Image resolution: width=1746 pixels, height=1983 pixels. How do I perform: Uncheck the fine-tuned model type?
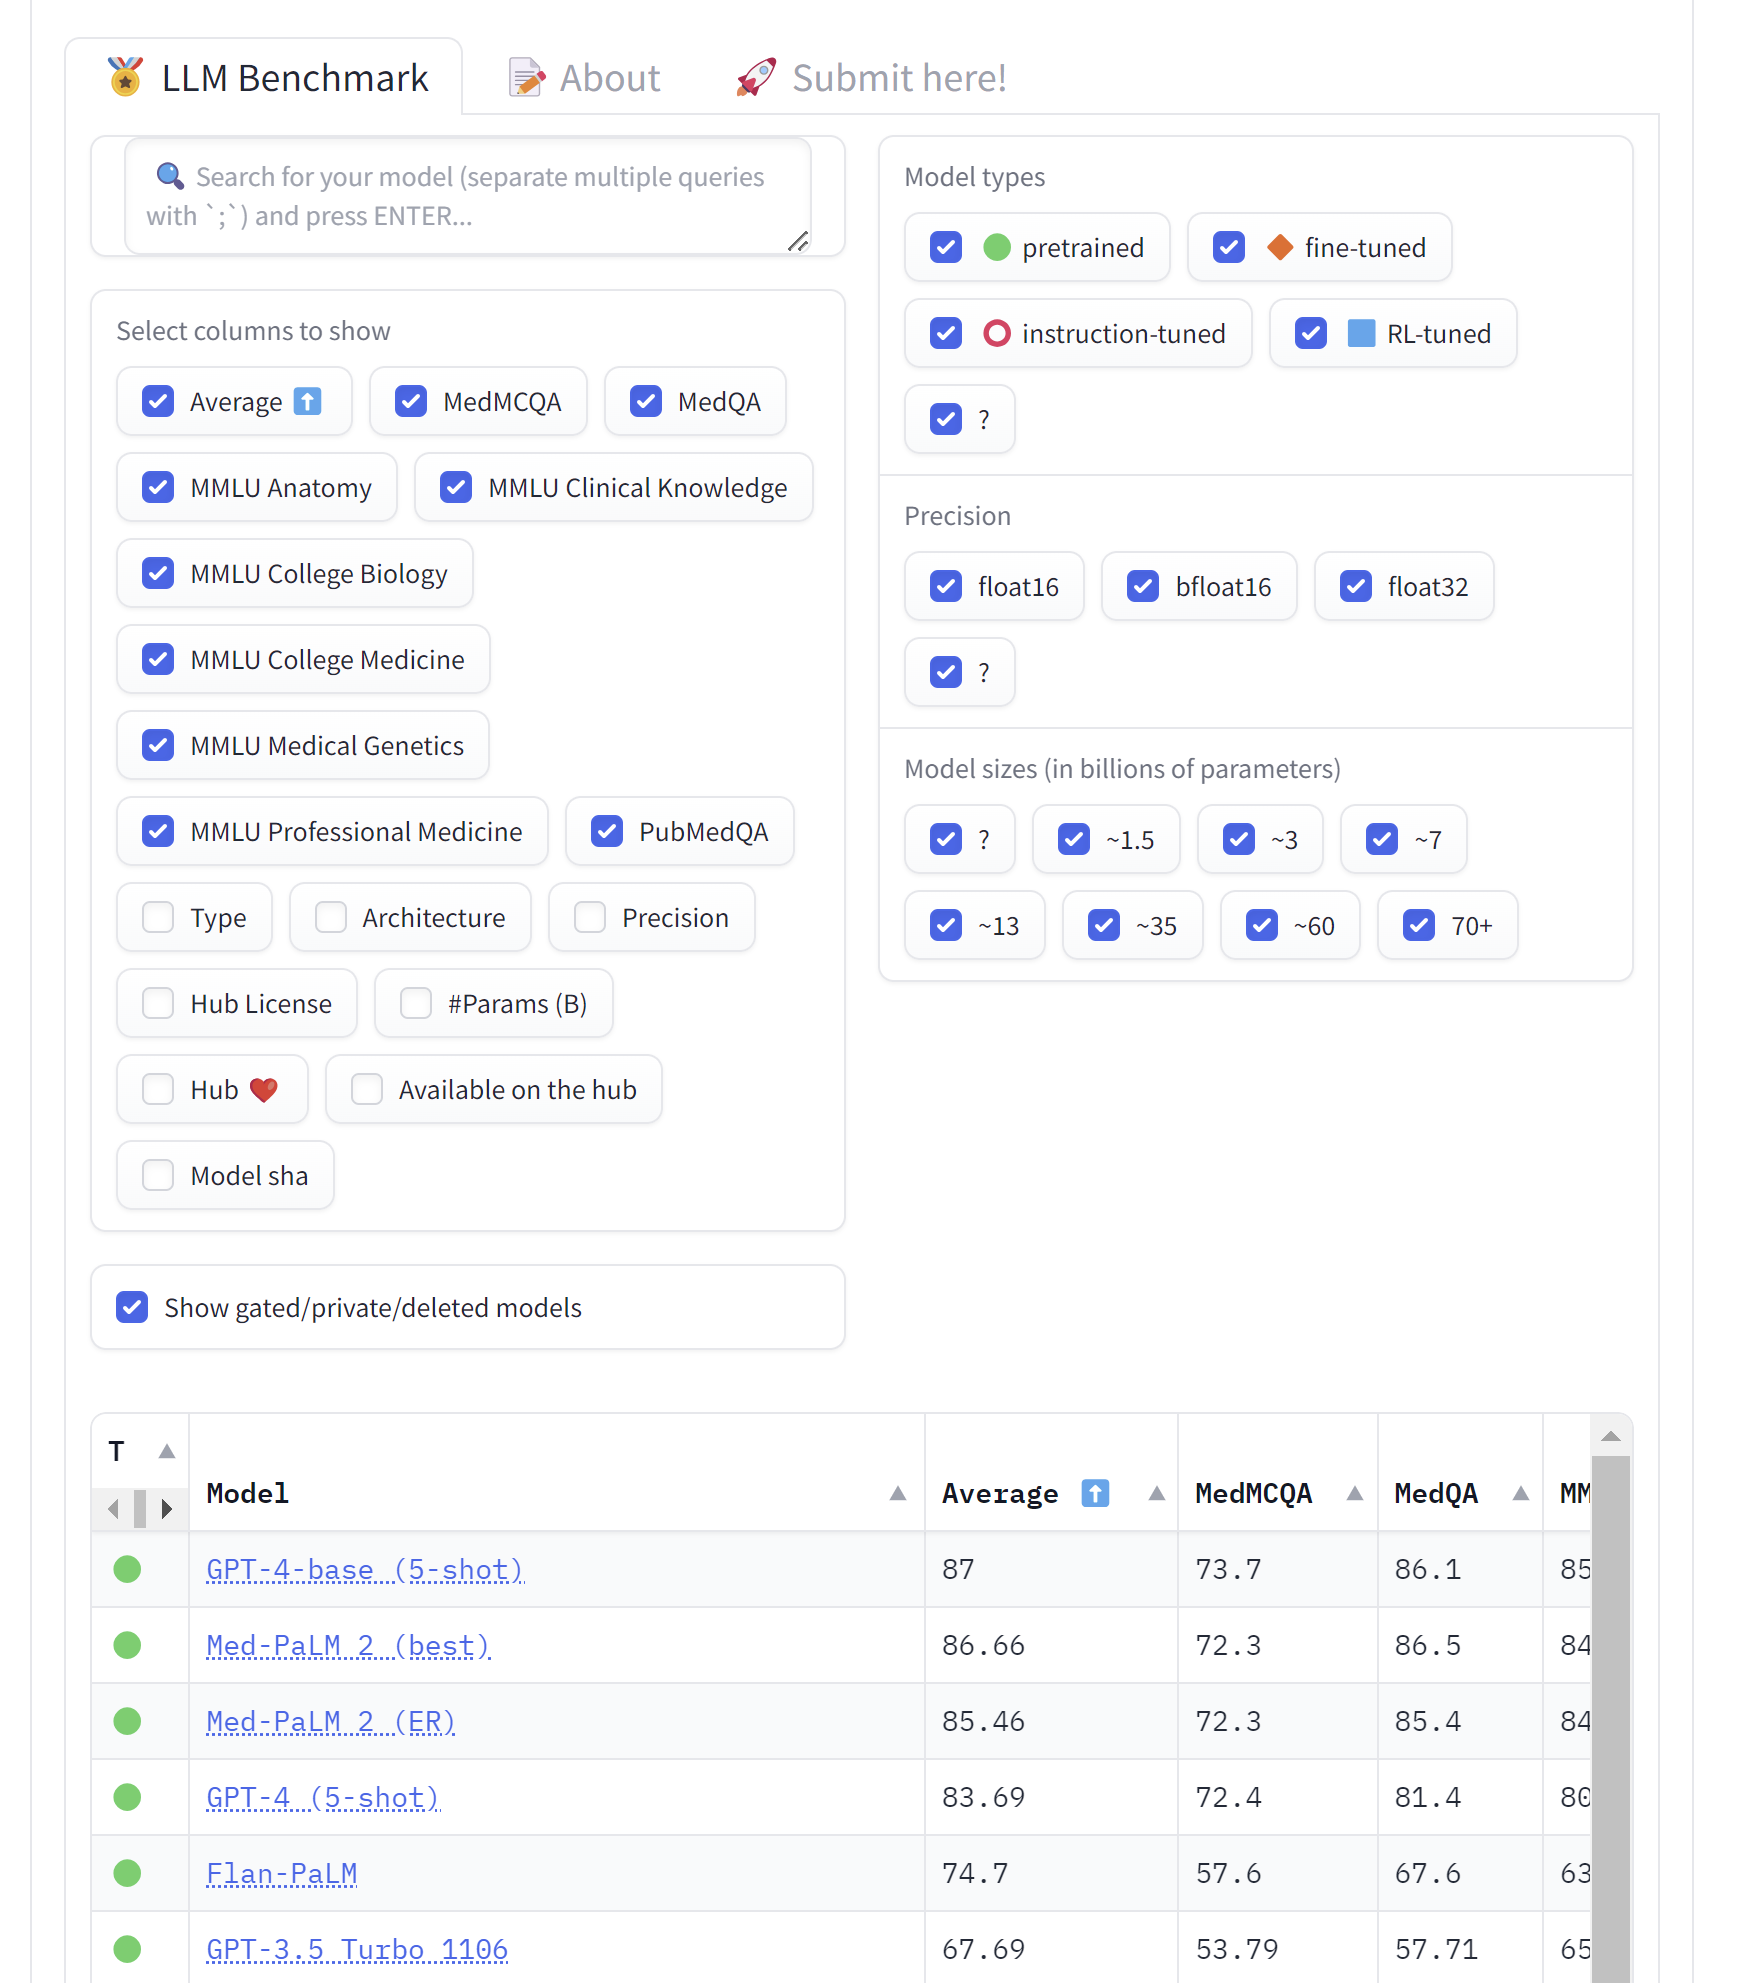[x=1229, y=247]
